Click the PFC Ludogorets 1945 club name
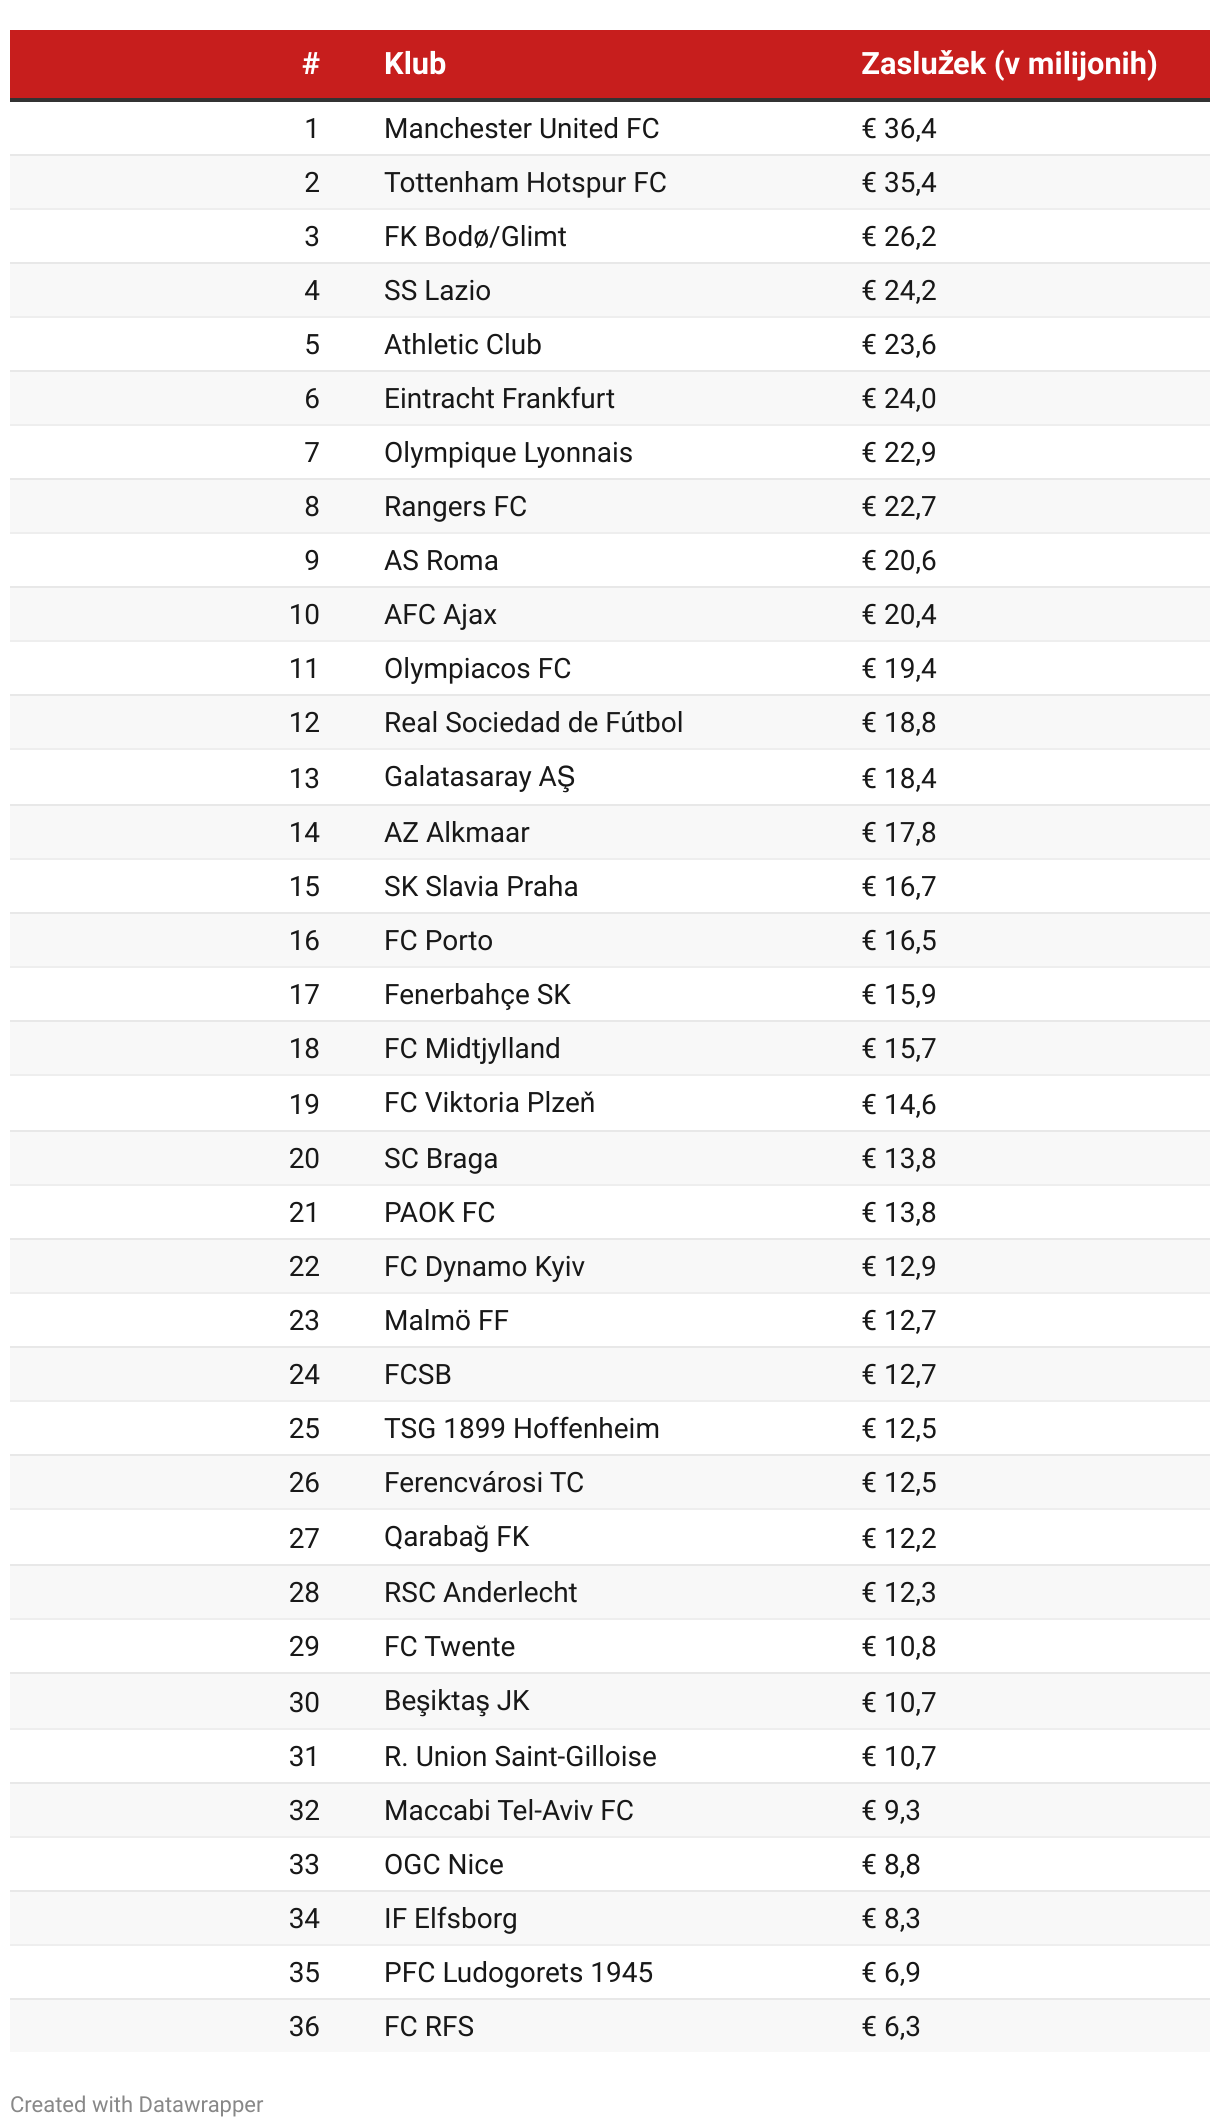Screen dimensions: 1220x2128 point(518,1972)
